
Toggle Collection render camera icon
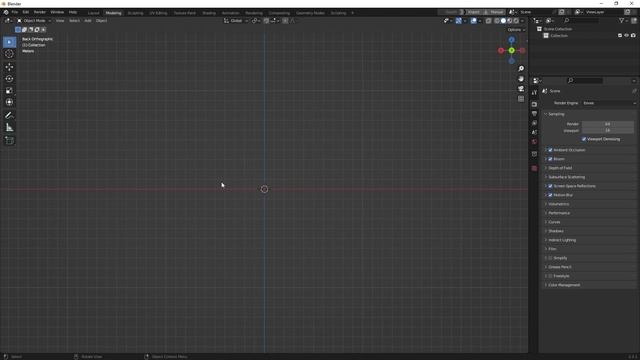click(633, 36)
